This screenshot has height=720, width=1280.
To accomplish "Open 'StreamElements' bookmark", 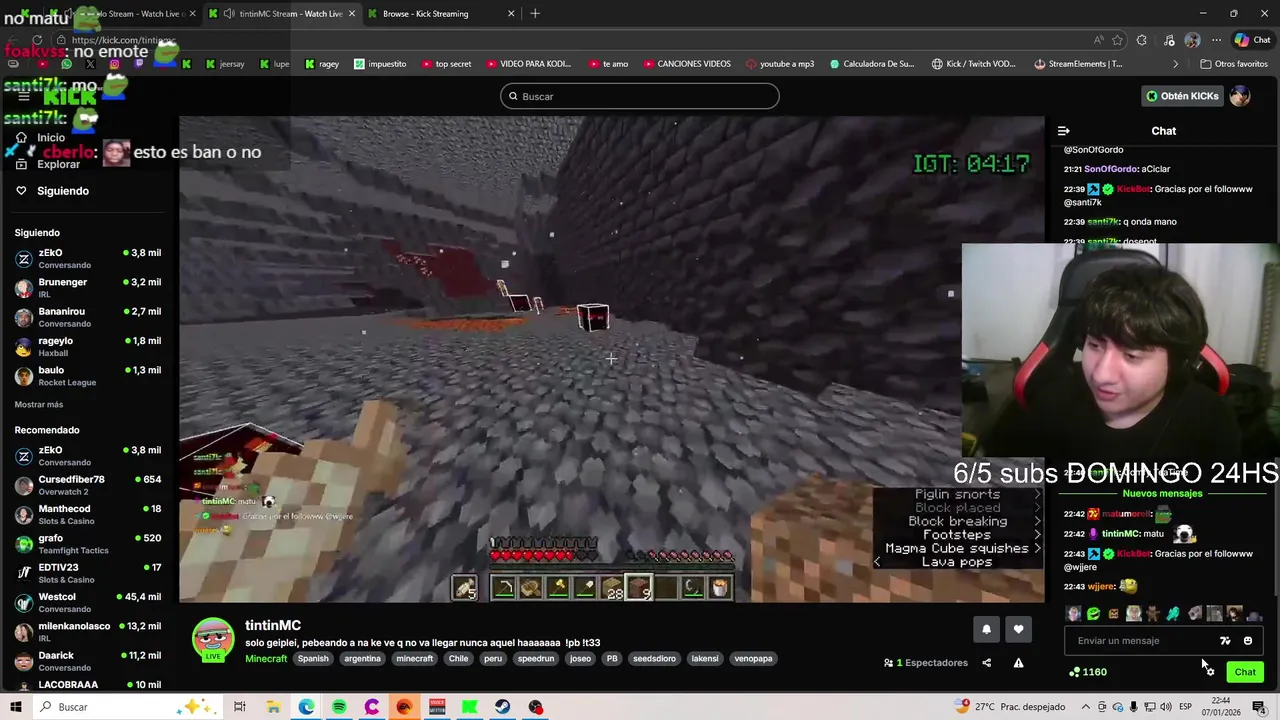I will click(1078, 64).
